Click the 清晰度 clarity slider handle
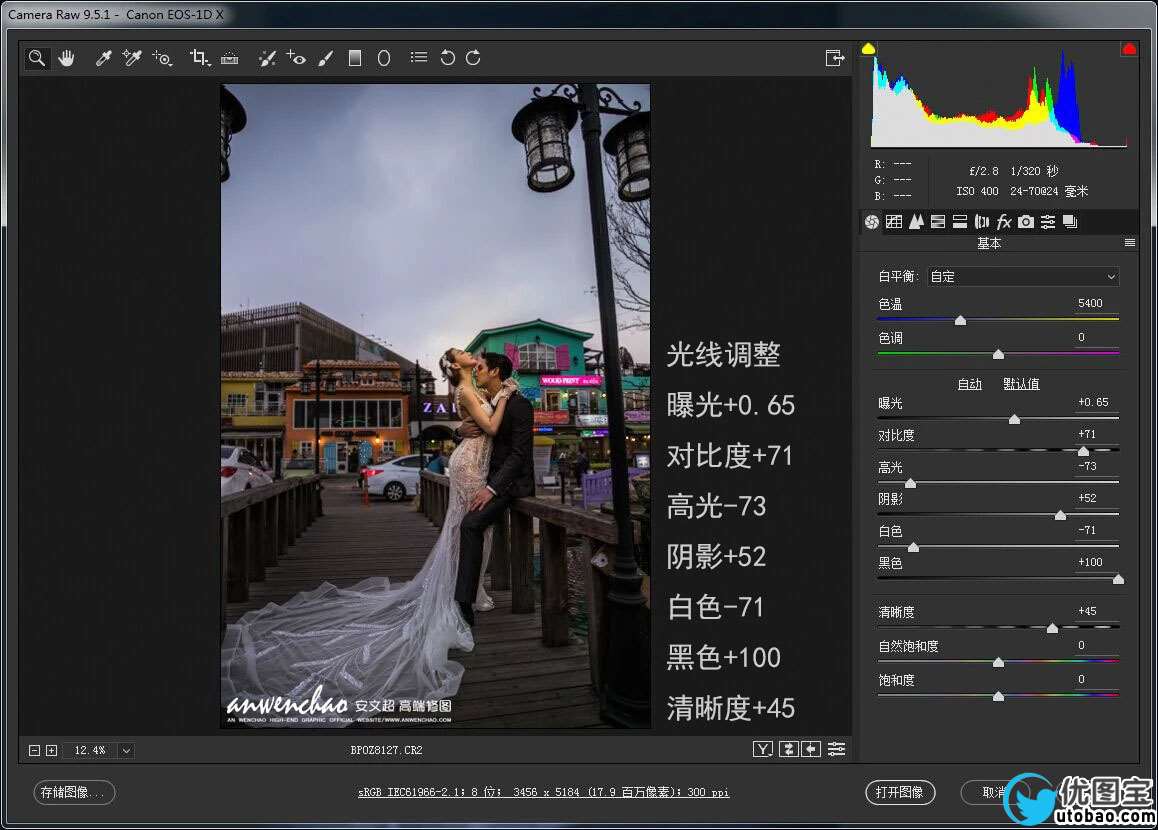 [1052, 628]
